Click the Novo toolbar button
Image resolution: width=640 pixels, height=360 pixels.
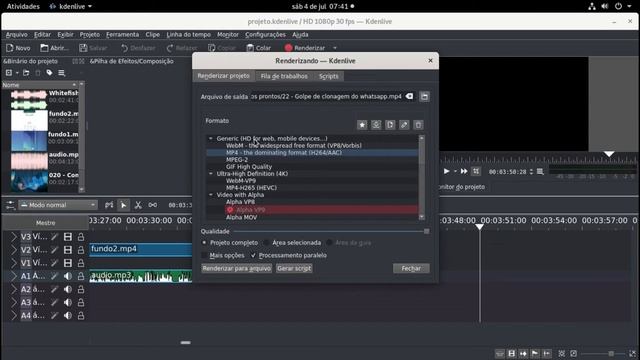[18, 48]
